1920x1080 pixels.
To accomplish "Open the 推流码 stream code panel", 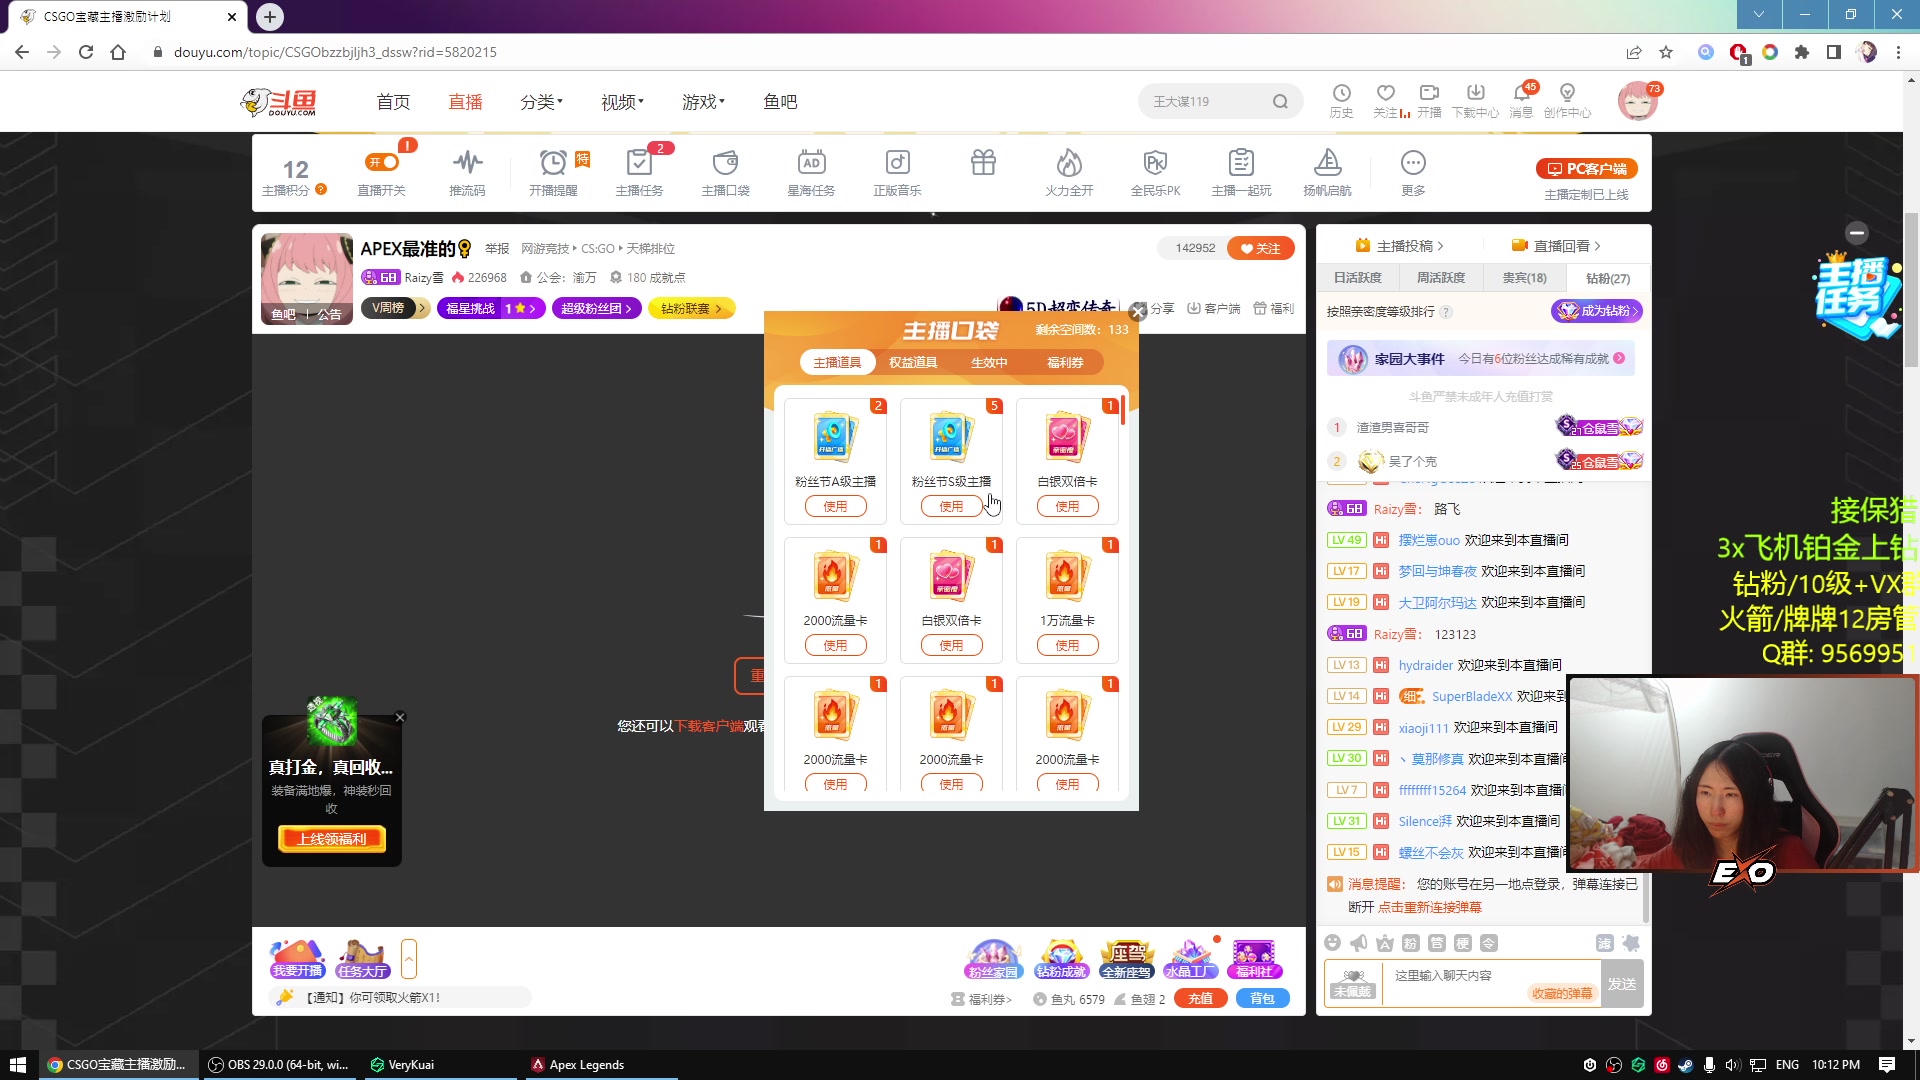I will coord(467,170).
